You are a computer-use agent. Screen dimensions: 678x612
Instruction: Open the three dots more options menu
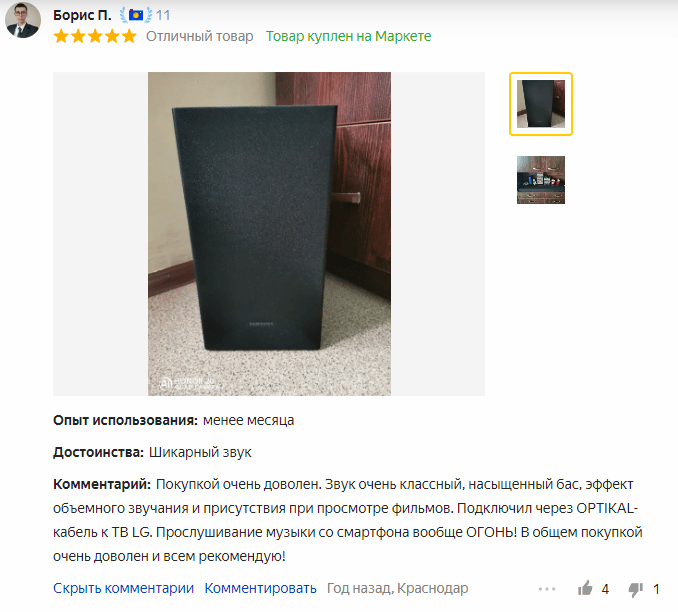pos(547,589)
